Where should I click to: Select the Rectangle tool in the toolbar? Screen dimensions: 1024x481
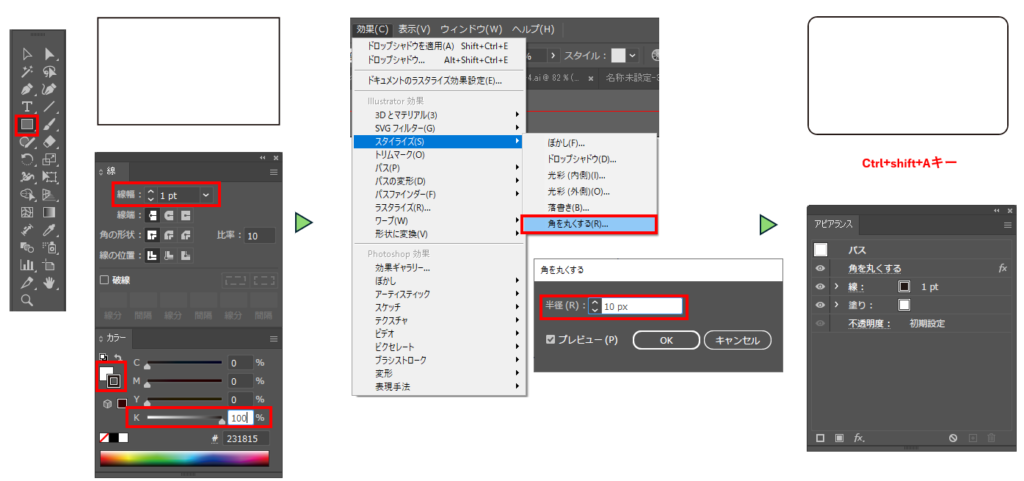click(x=26, y=125)
